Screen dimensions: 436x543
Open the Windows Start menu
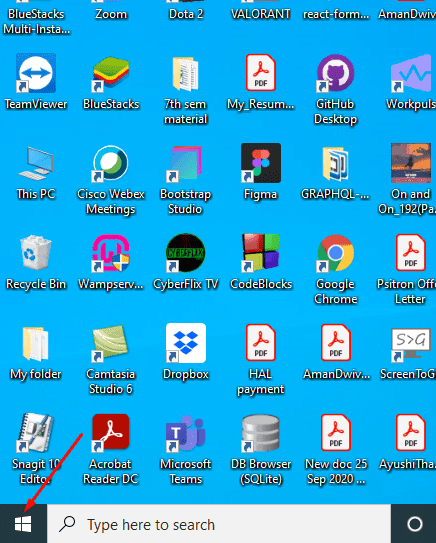(x=23, y=524)
